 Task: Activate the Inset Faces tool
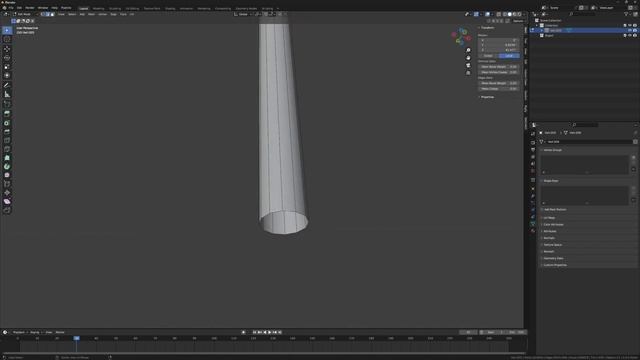tap(7, 123)
